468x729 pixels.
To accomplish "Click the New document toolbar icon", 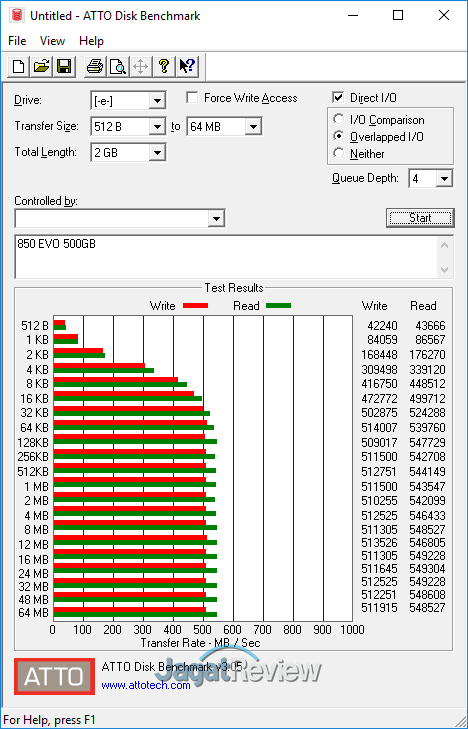I will (19, 66).
